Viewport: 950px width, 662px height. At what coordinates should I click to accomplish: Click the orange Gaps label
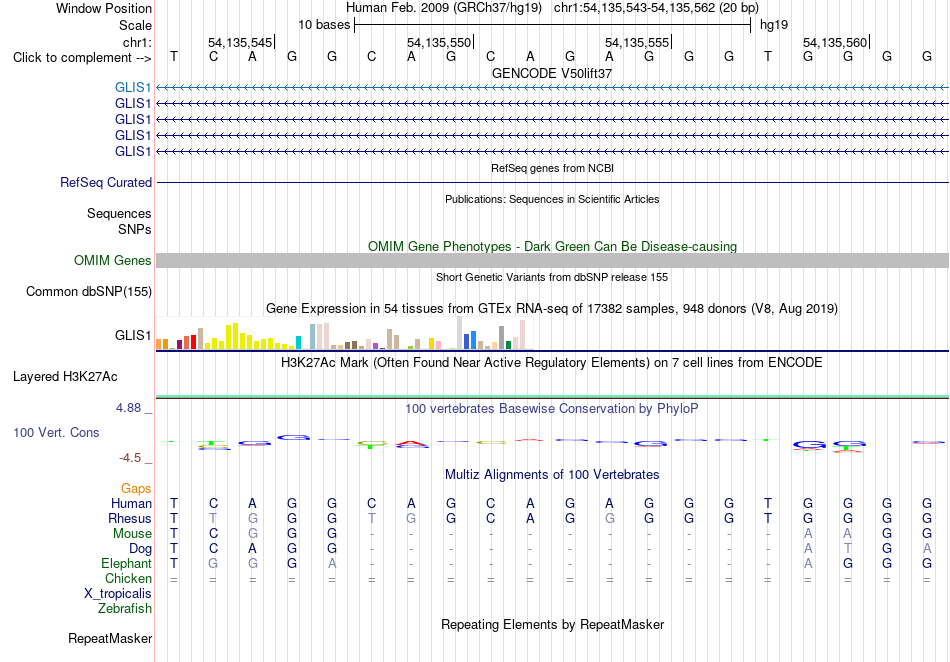click(x=136, y=488)
